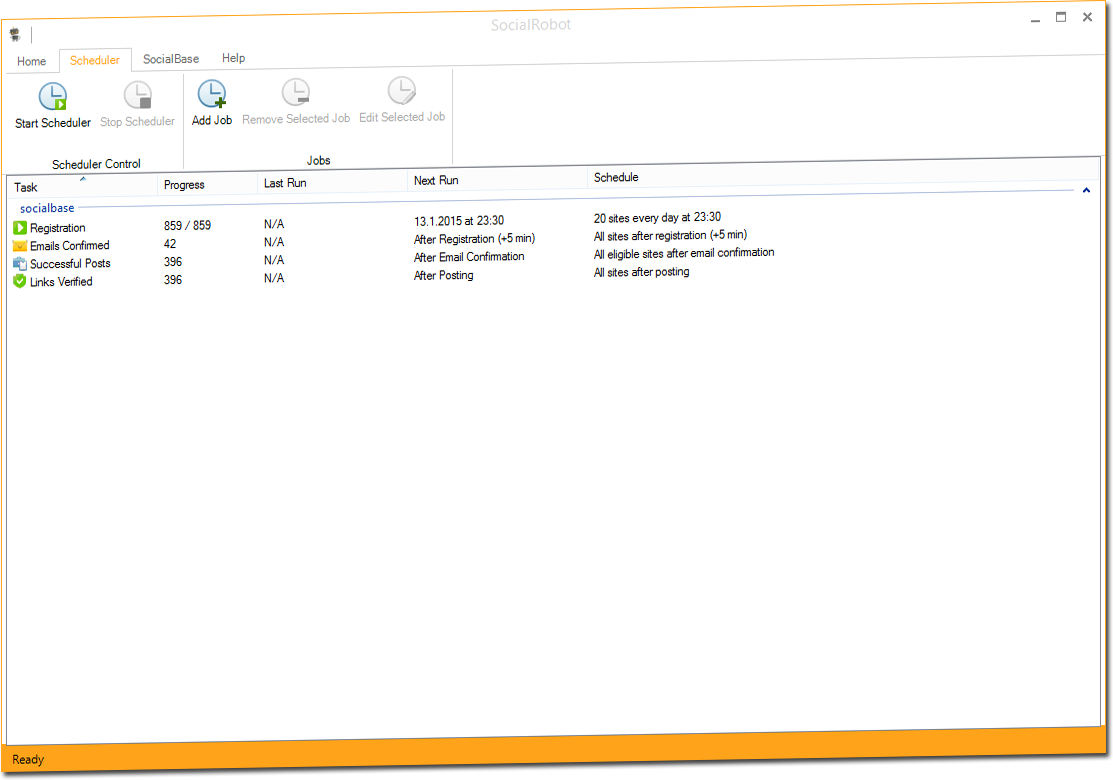Click the Add Job clock icon

click(212, 94)
